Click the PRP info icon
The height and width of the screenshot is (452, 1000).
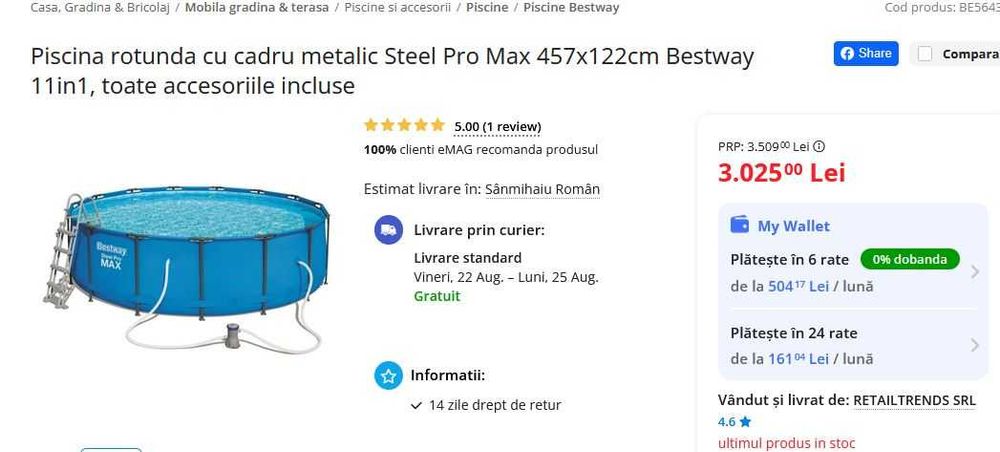(x=819, y=146)
